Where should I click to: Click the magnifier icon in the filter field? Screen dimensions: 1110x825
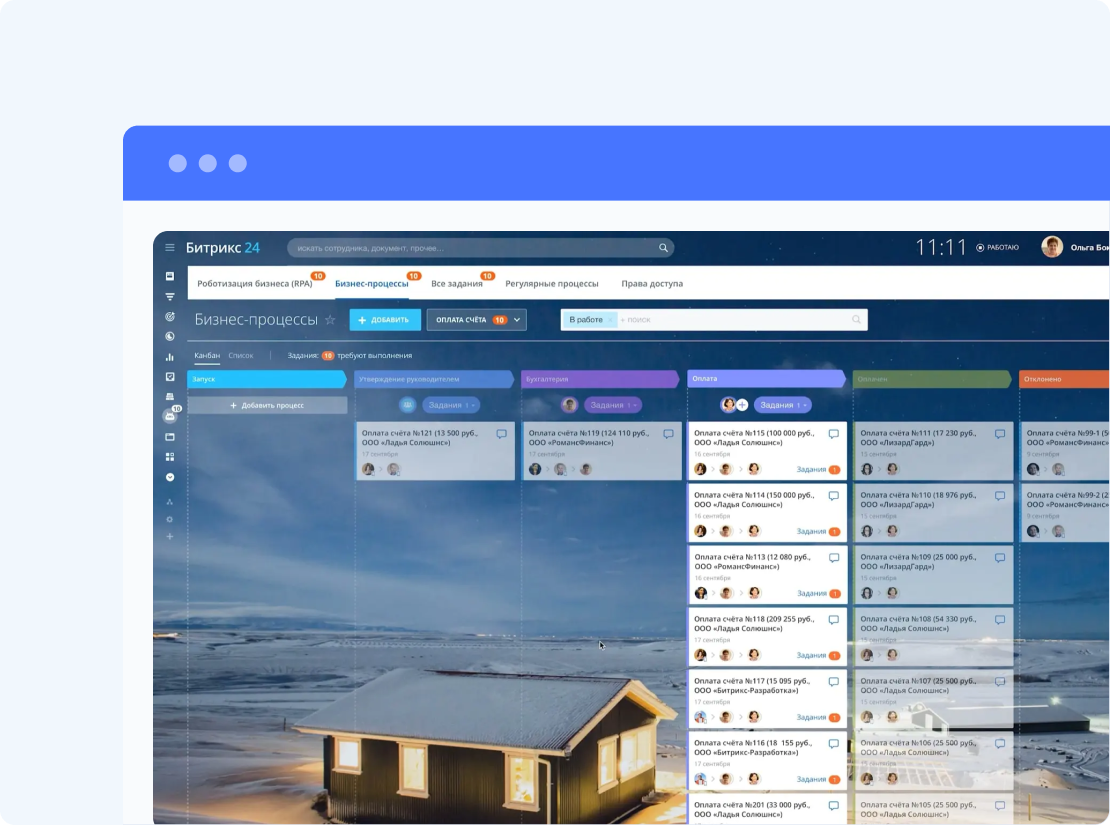[x=856, y=320]
